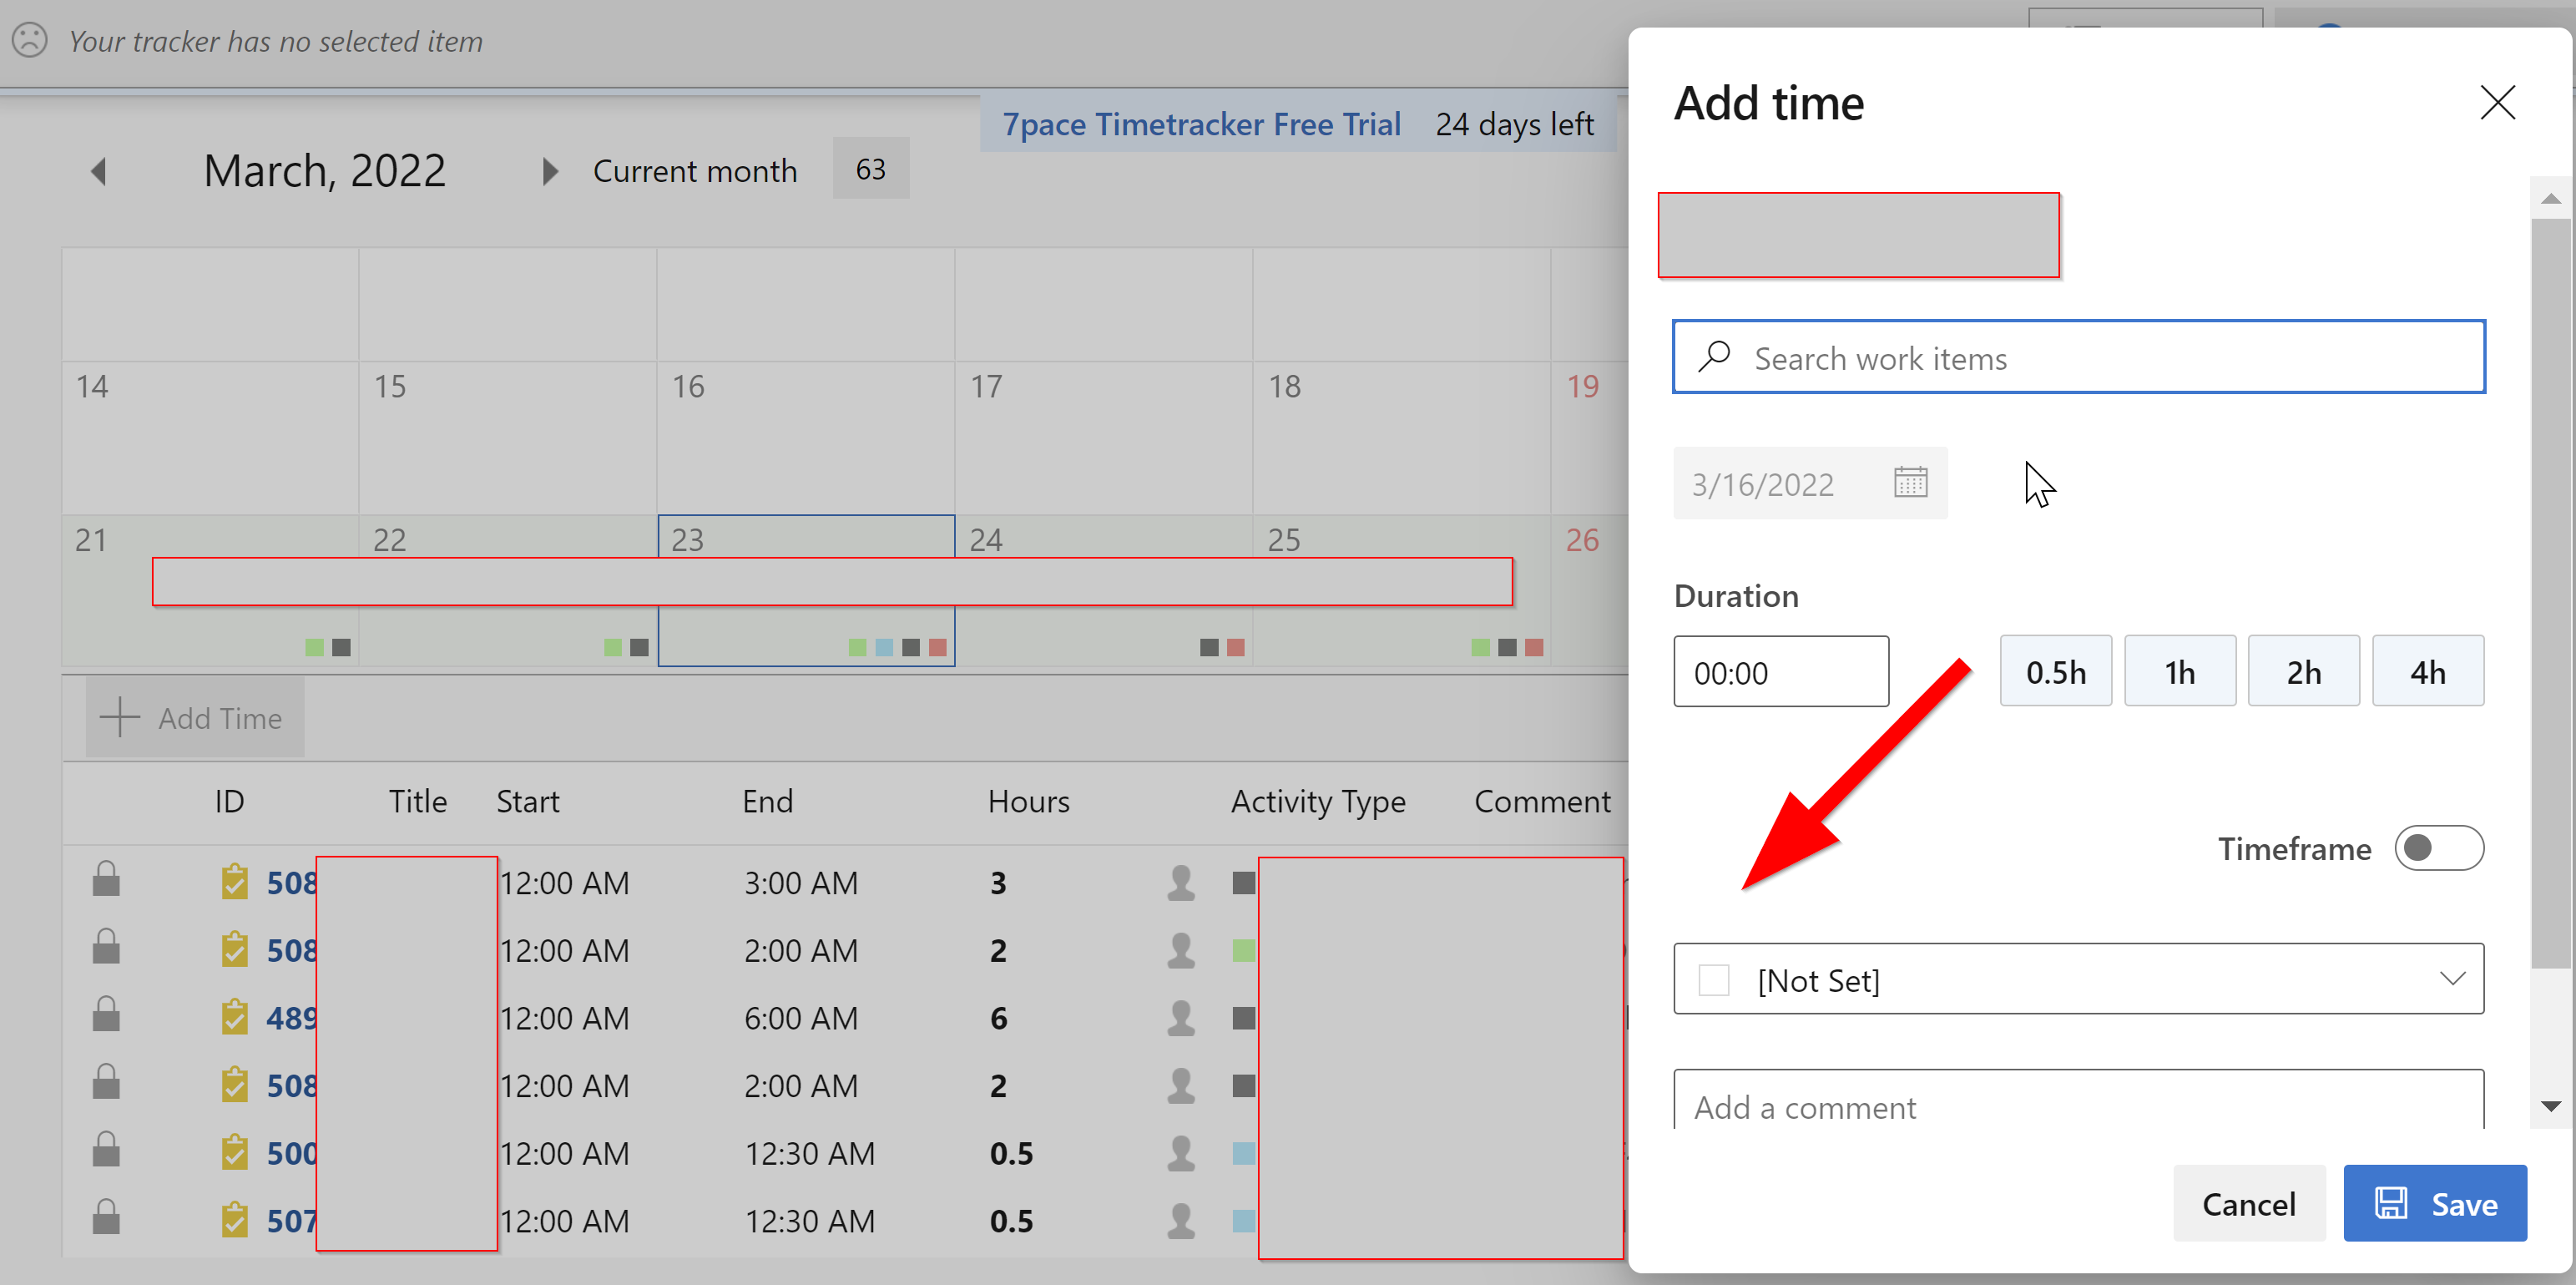Image resolution: width=2576 pixels, height=1285 pixels.
Task: Click the duration 00:00 input
Action: coord(1780,672)
